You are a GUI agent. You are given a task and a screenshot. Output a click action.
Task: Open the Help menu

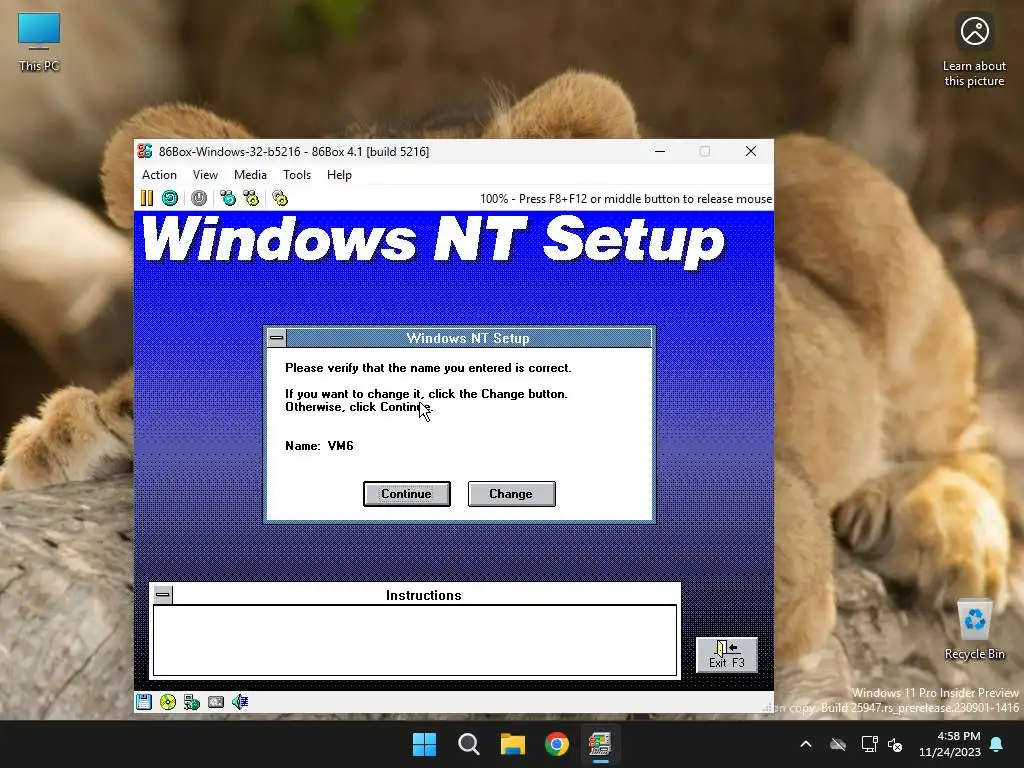click(x=339, y=175)
